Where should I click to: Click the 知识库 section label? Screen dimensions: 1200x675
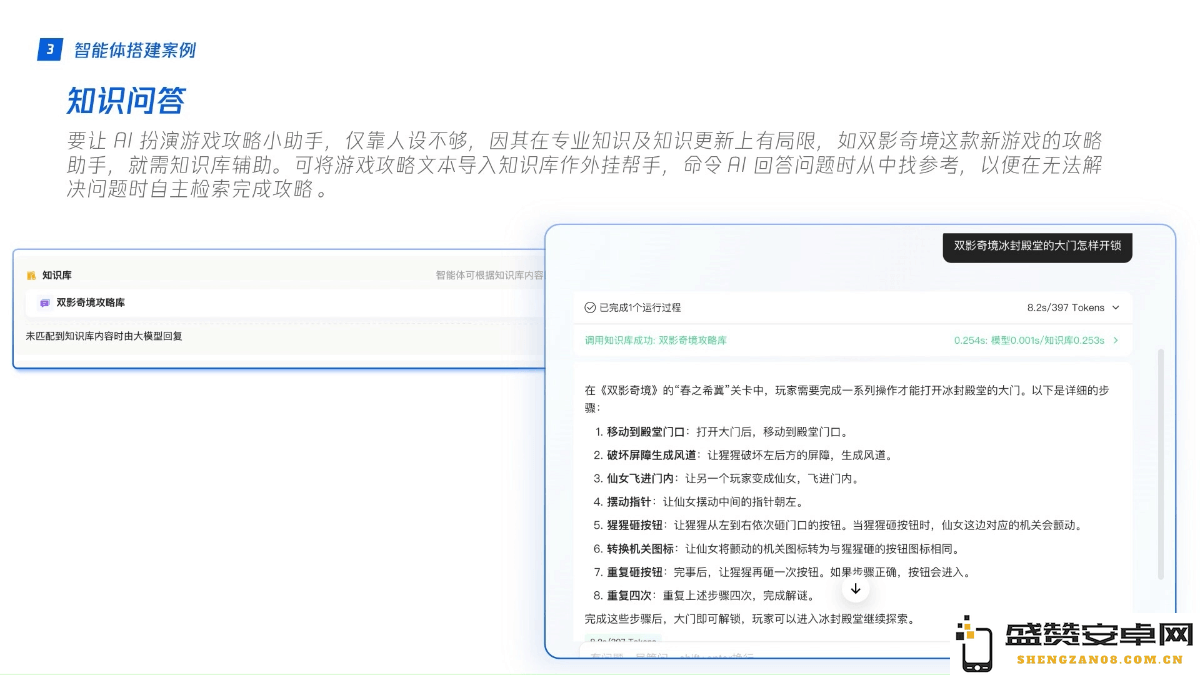[56, 275]
